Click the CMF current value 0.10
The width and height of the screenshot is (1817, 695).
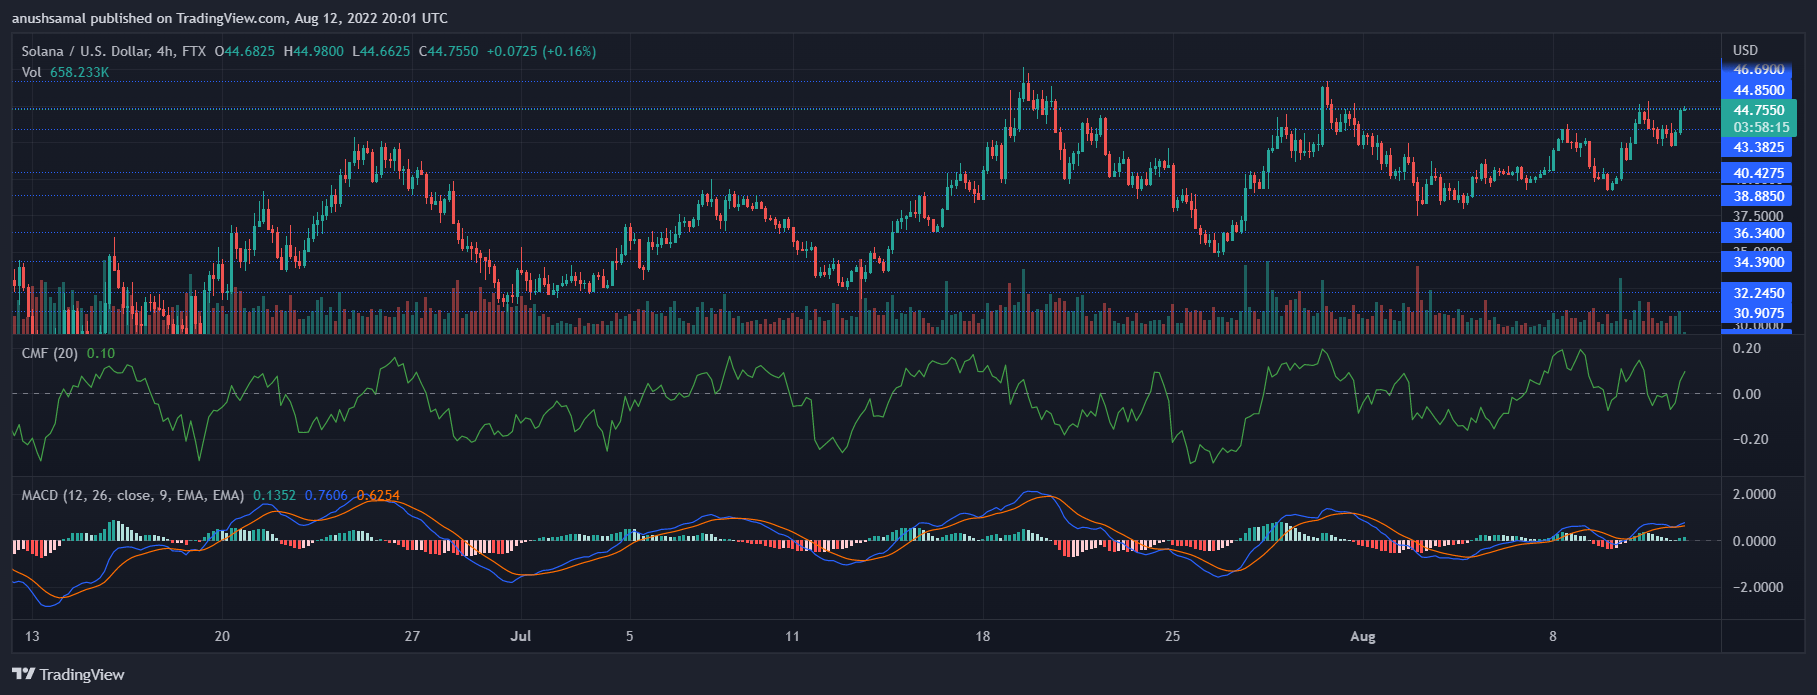(x=101, y=353)
